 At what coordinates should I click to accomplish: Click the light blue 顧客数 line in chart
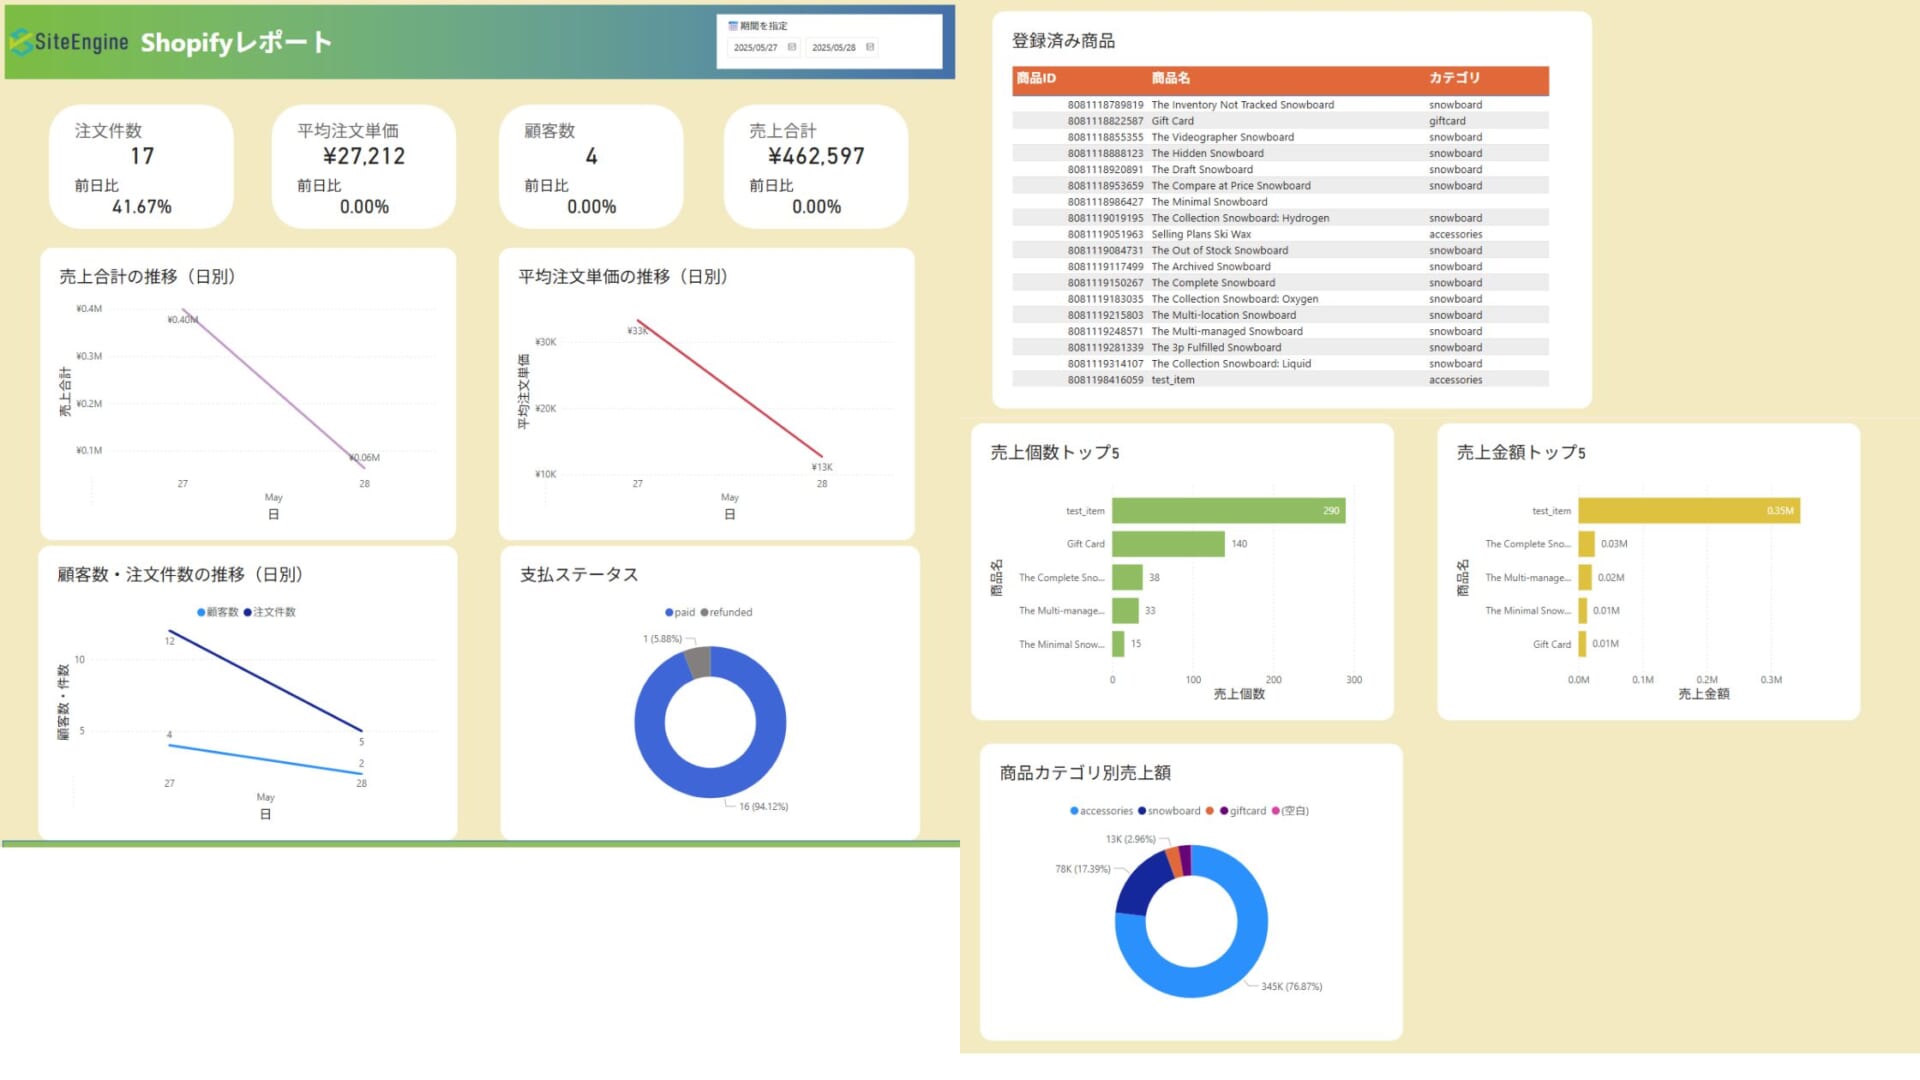pos(265,759)
